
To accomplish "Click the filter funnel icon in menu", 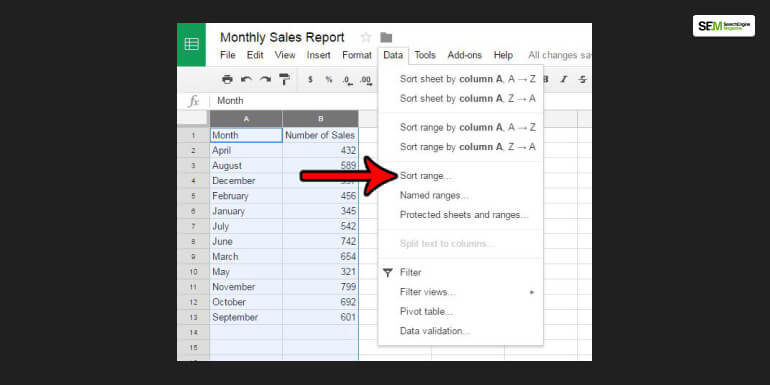I will pyautogui.click(x=388, y=273).
